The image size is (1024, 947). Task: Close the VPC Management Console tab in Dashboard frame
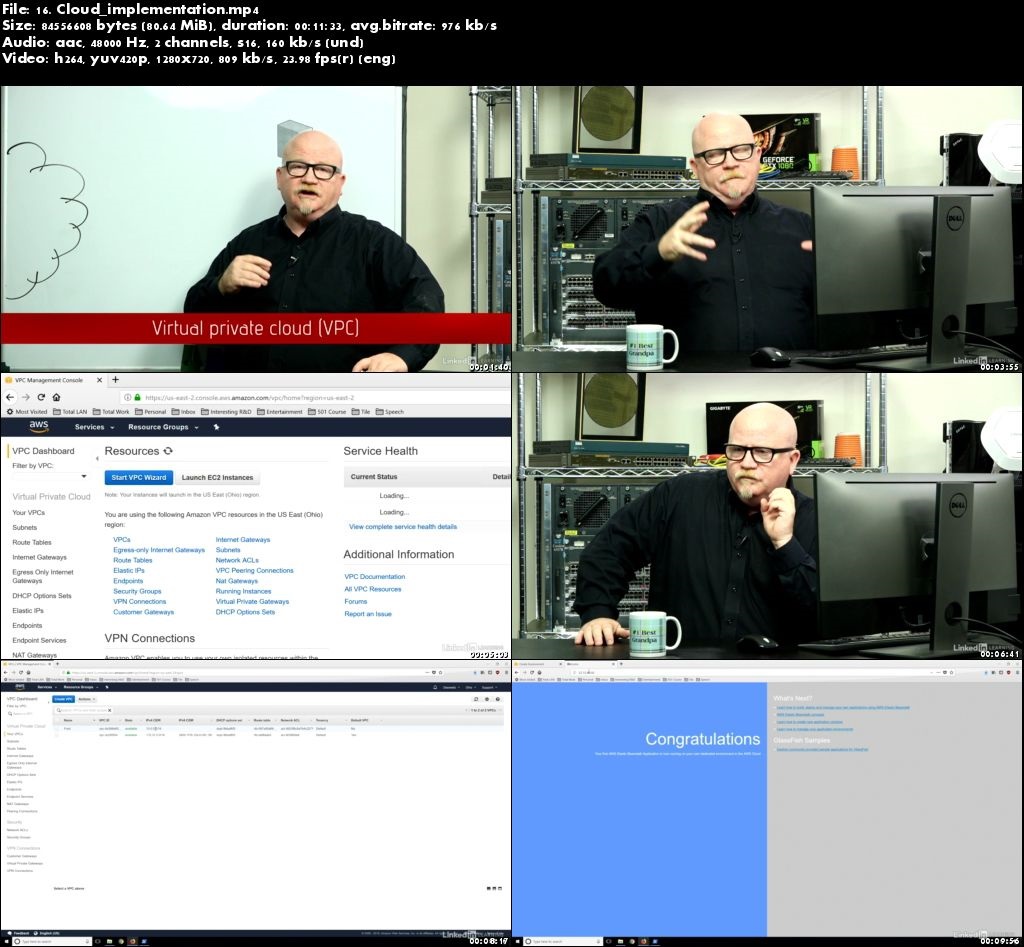click(99, 380)
